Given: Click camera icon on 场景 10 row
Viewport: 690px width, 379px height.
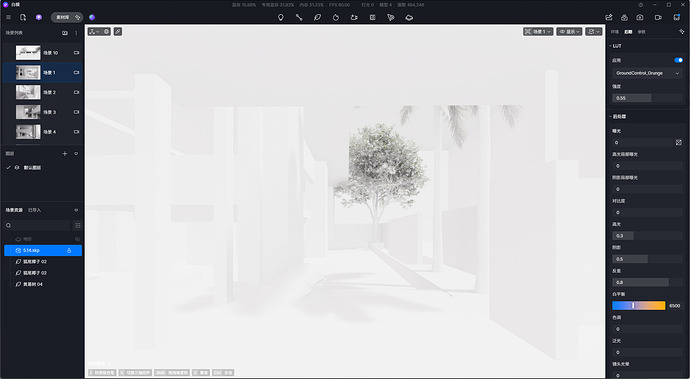Looking at the screenshot, I should pyautogui.click(x=76, y=53).
